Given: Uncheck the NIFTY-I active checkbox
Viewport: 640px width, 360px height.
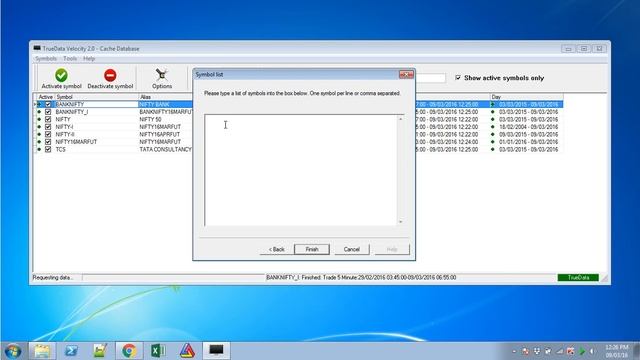Looking at the screenshot, I should point(48,127).
